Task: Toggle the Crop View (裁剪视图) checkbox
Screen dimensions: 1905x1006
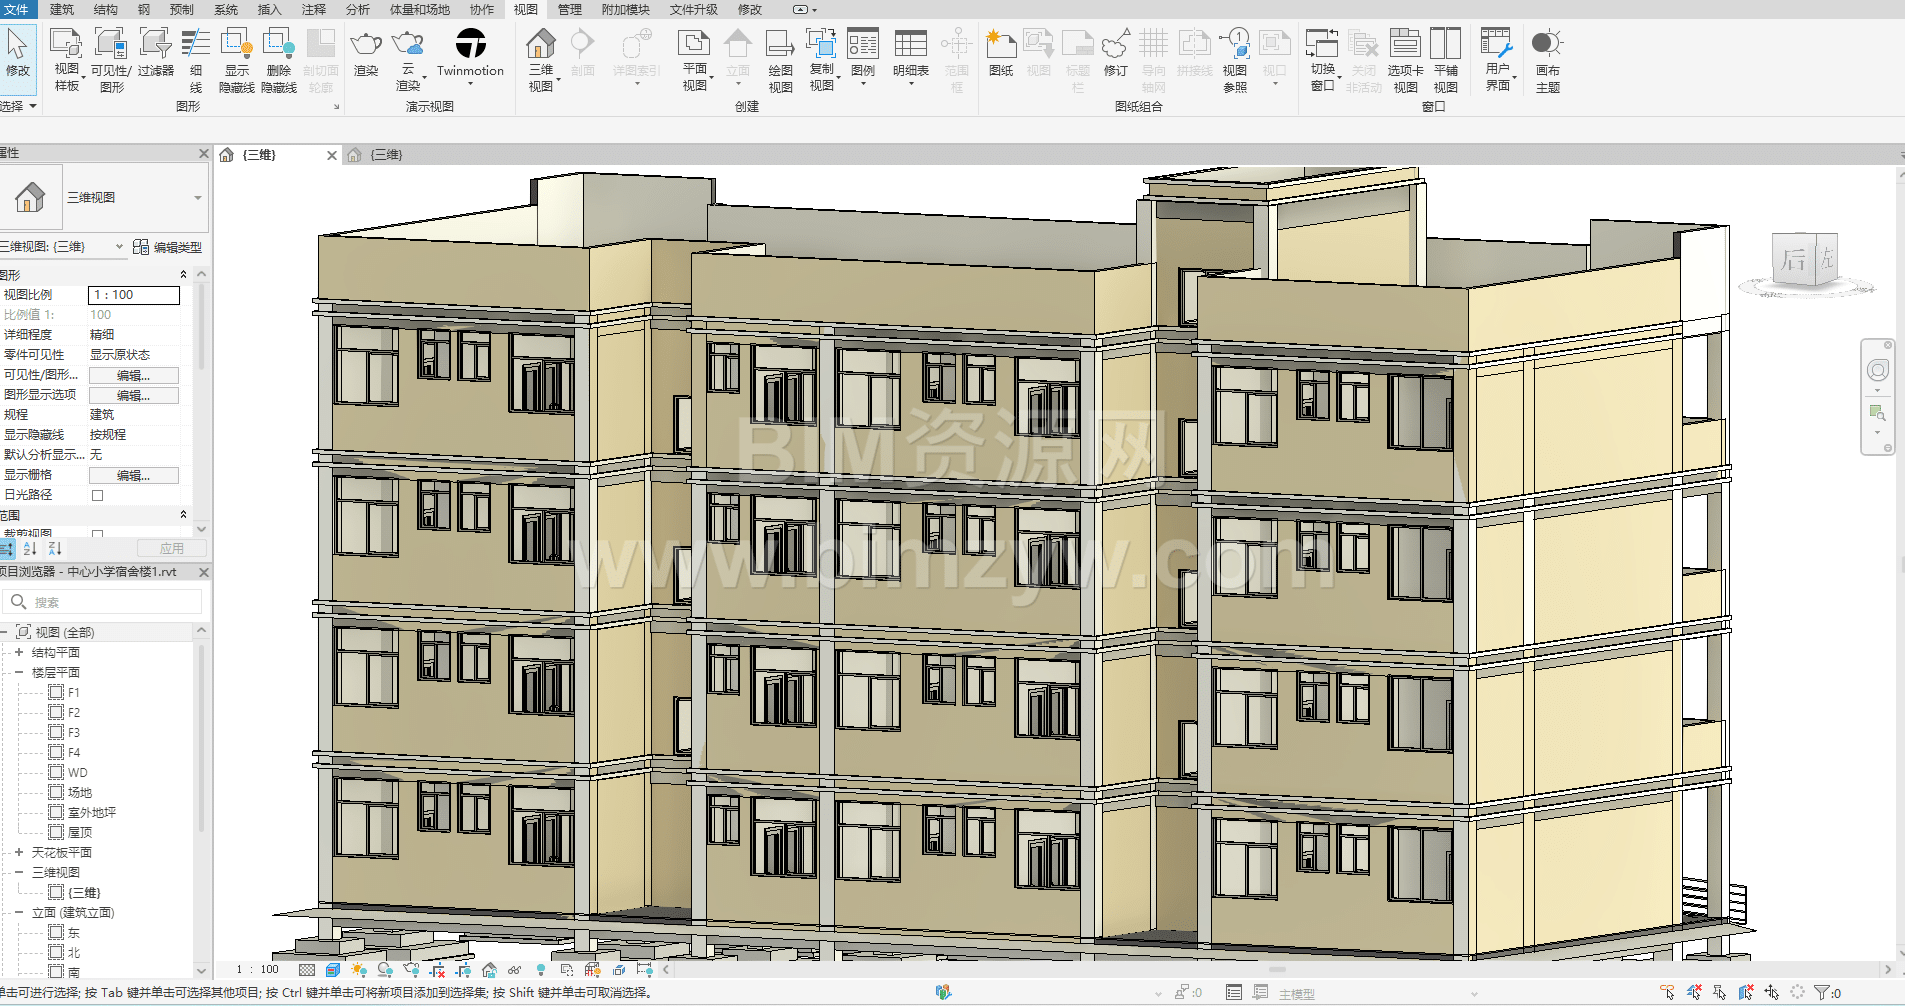Action: (97, 534)
